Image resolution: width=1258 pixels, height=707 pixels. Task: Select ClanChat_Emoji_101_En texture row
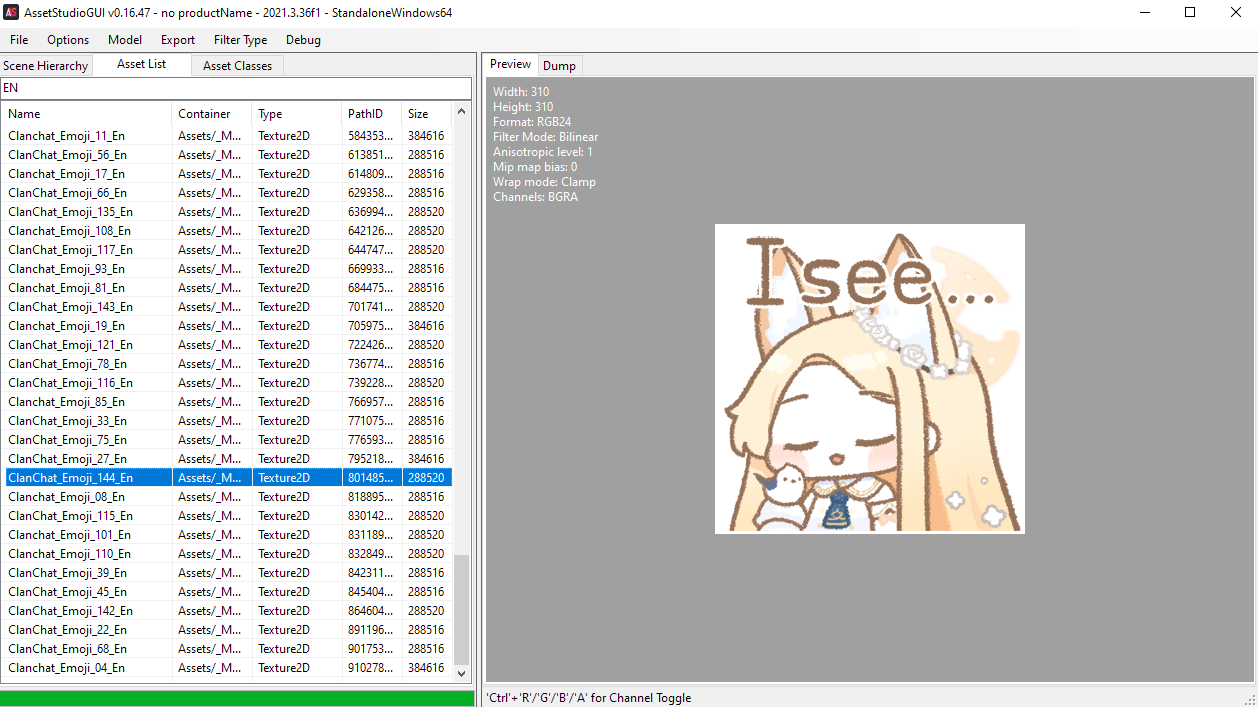point(229,535)
